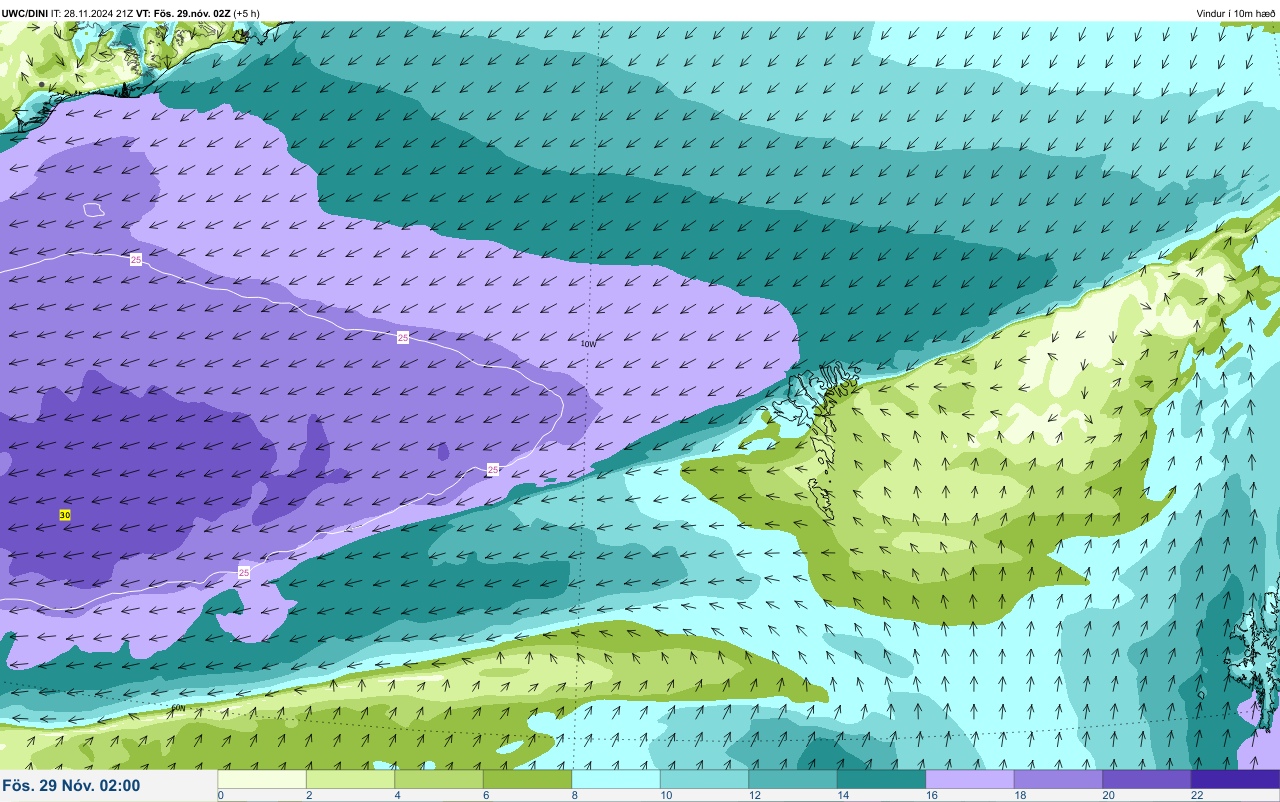Click the yellow 30 wind maximum label

(x=65, y=515)
